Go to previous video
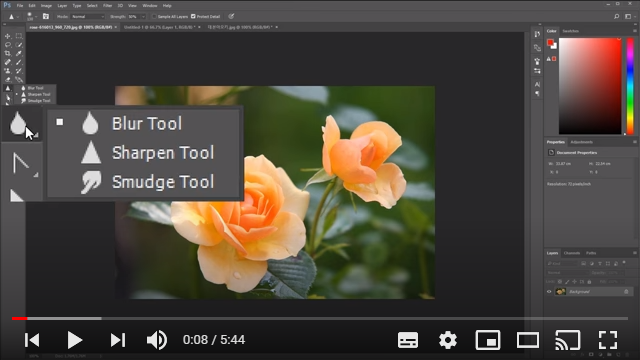Viewport: 640px width, 360px height. click(x=32, y=340)
